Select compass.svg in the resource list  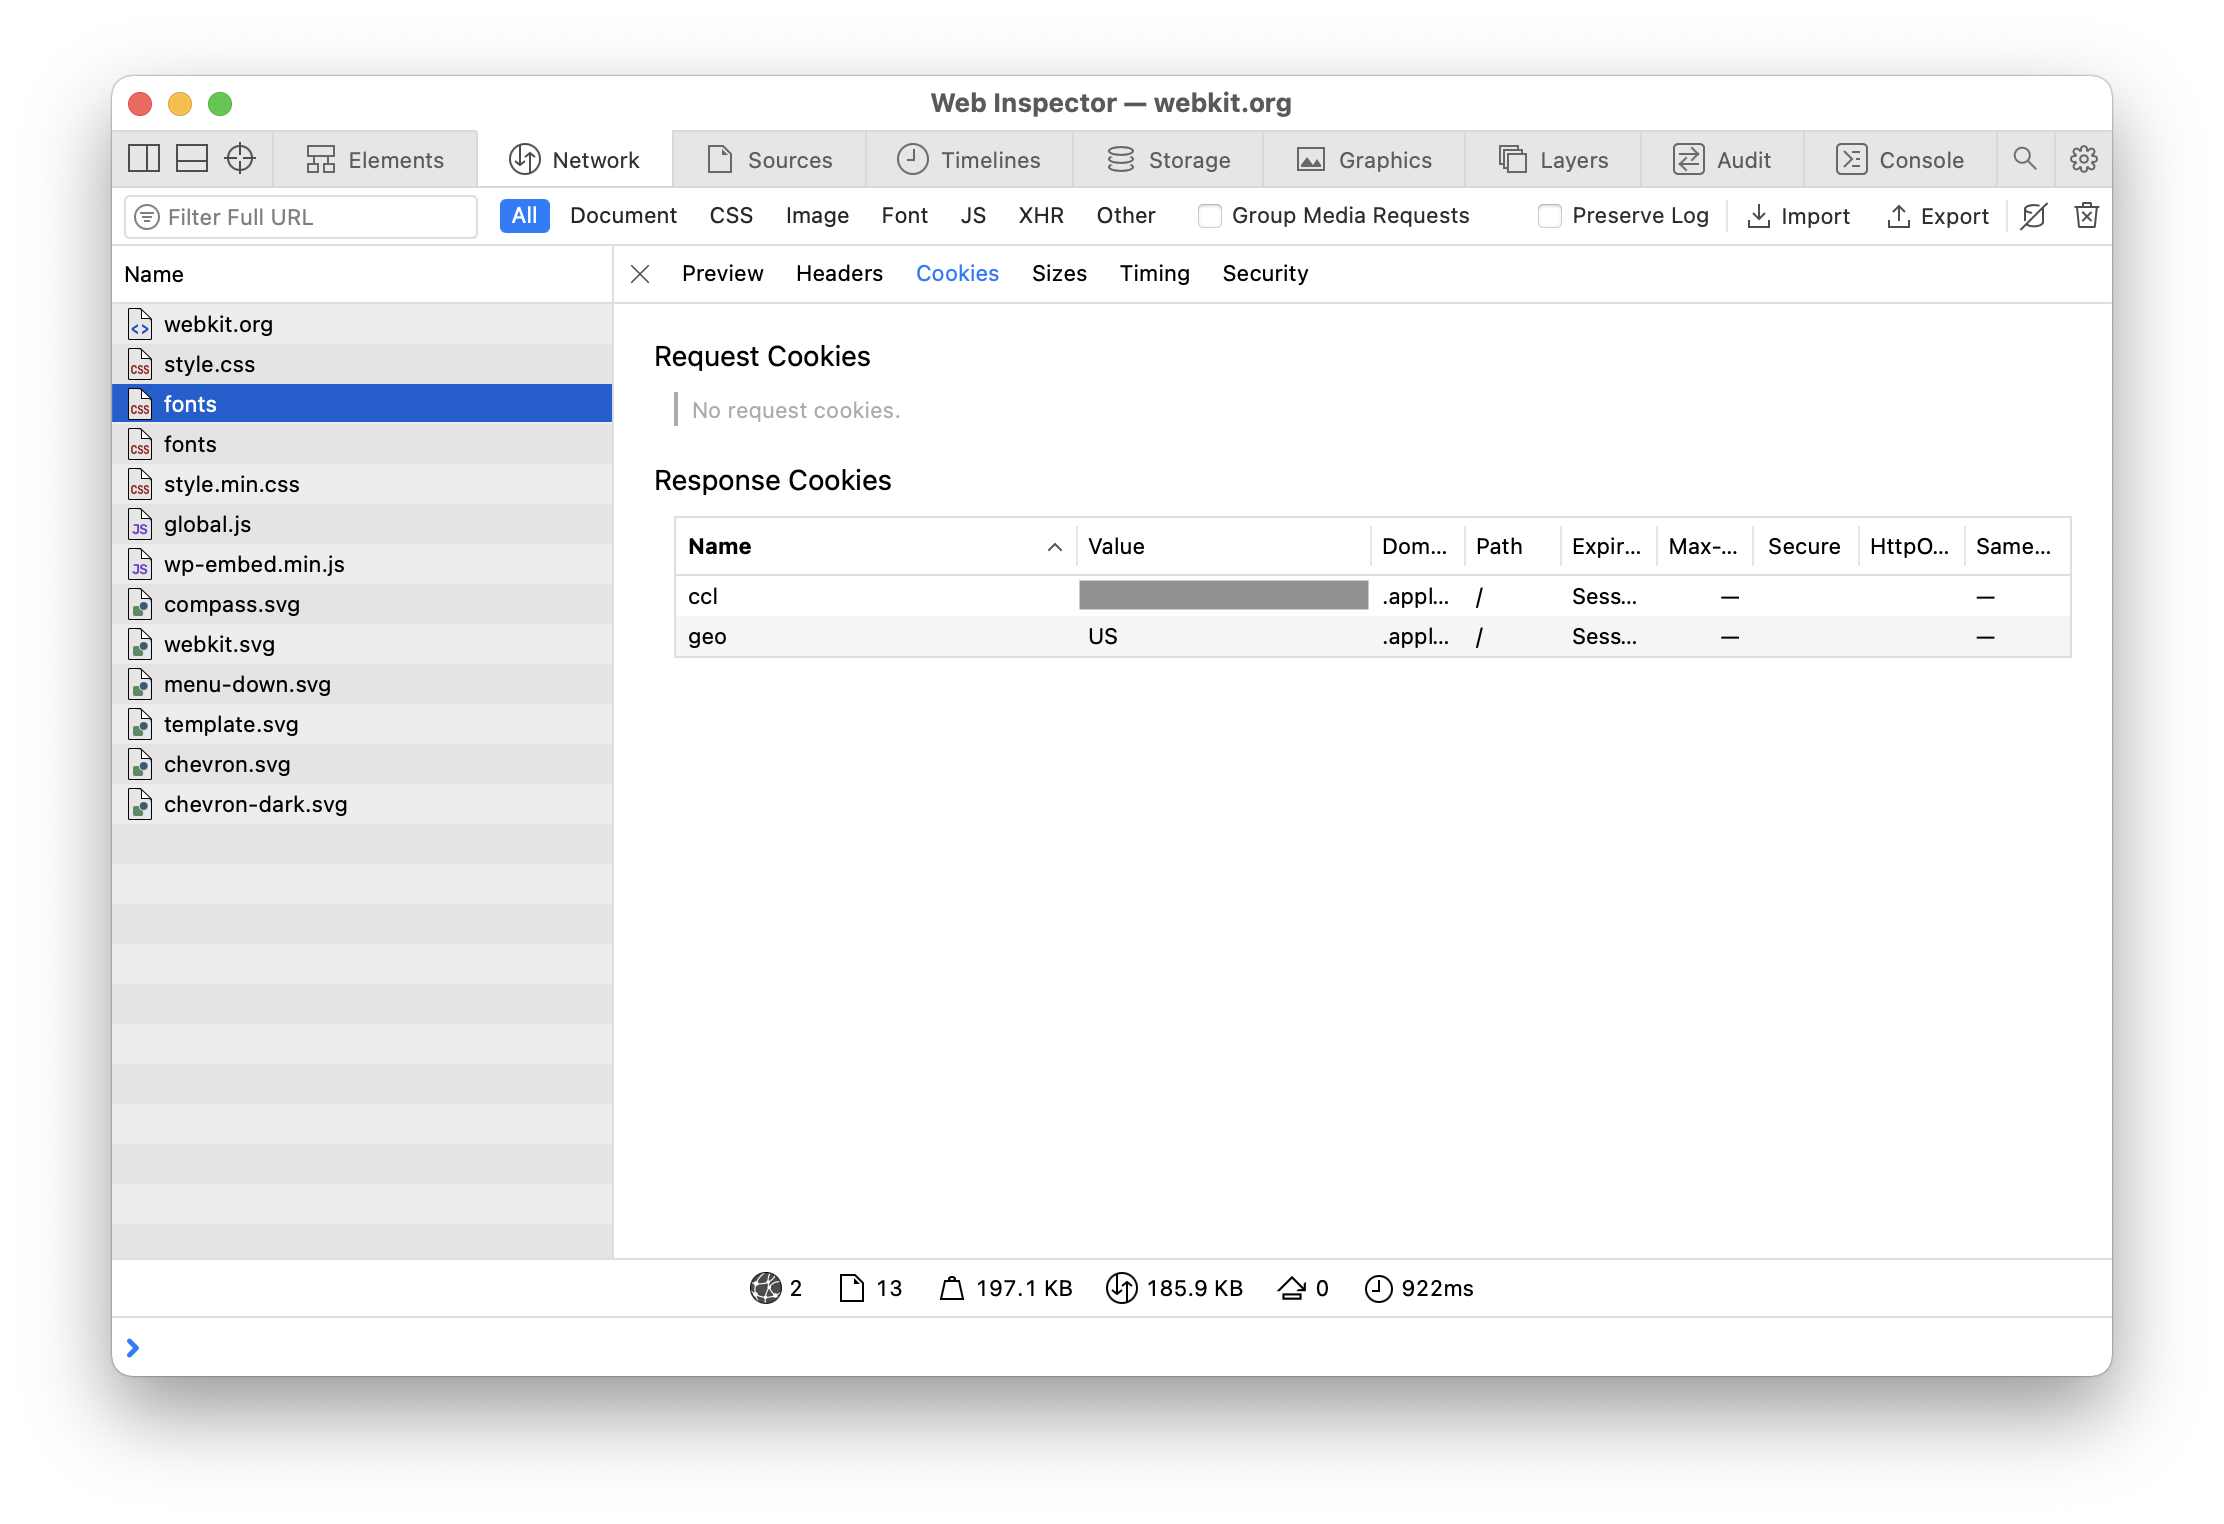tap(232, 604)
